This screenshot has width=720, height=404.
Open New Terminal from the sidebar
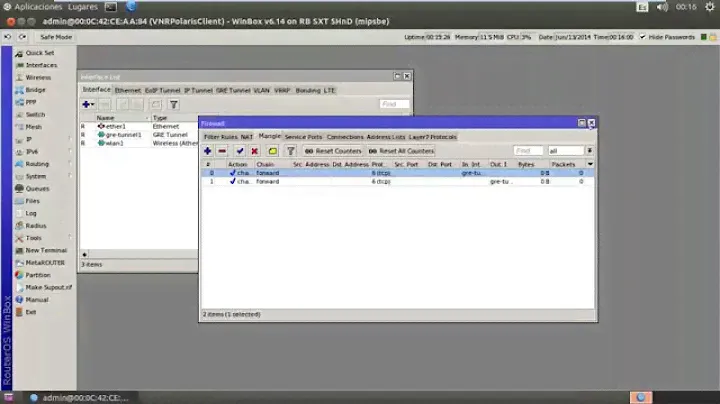46,250
